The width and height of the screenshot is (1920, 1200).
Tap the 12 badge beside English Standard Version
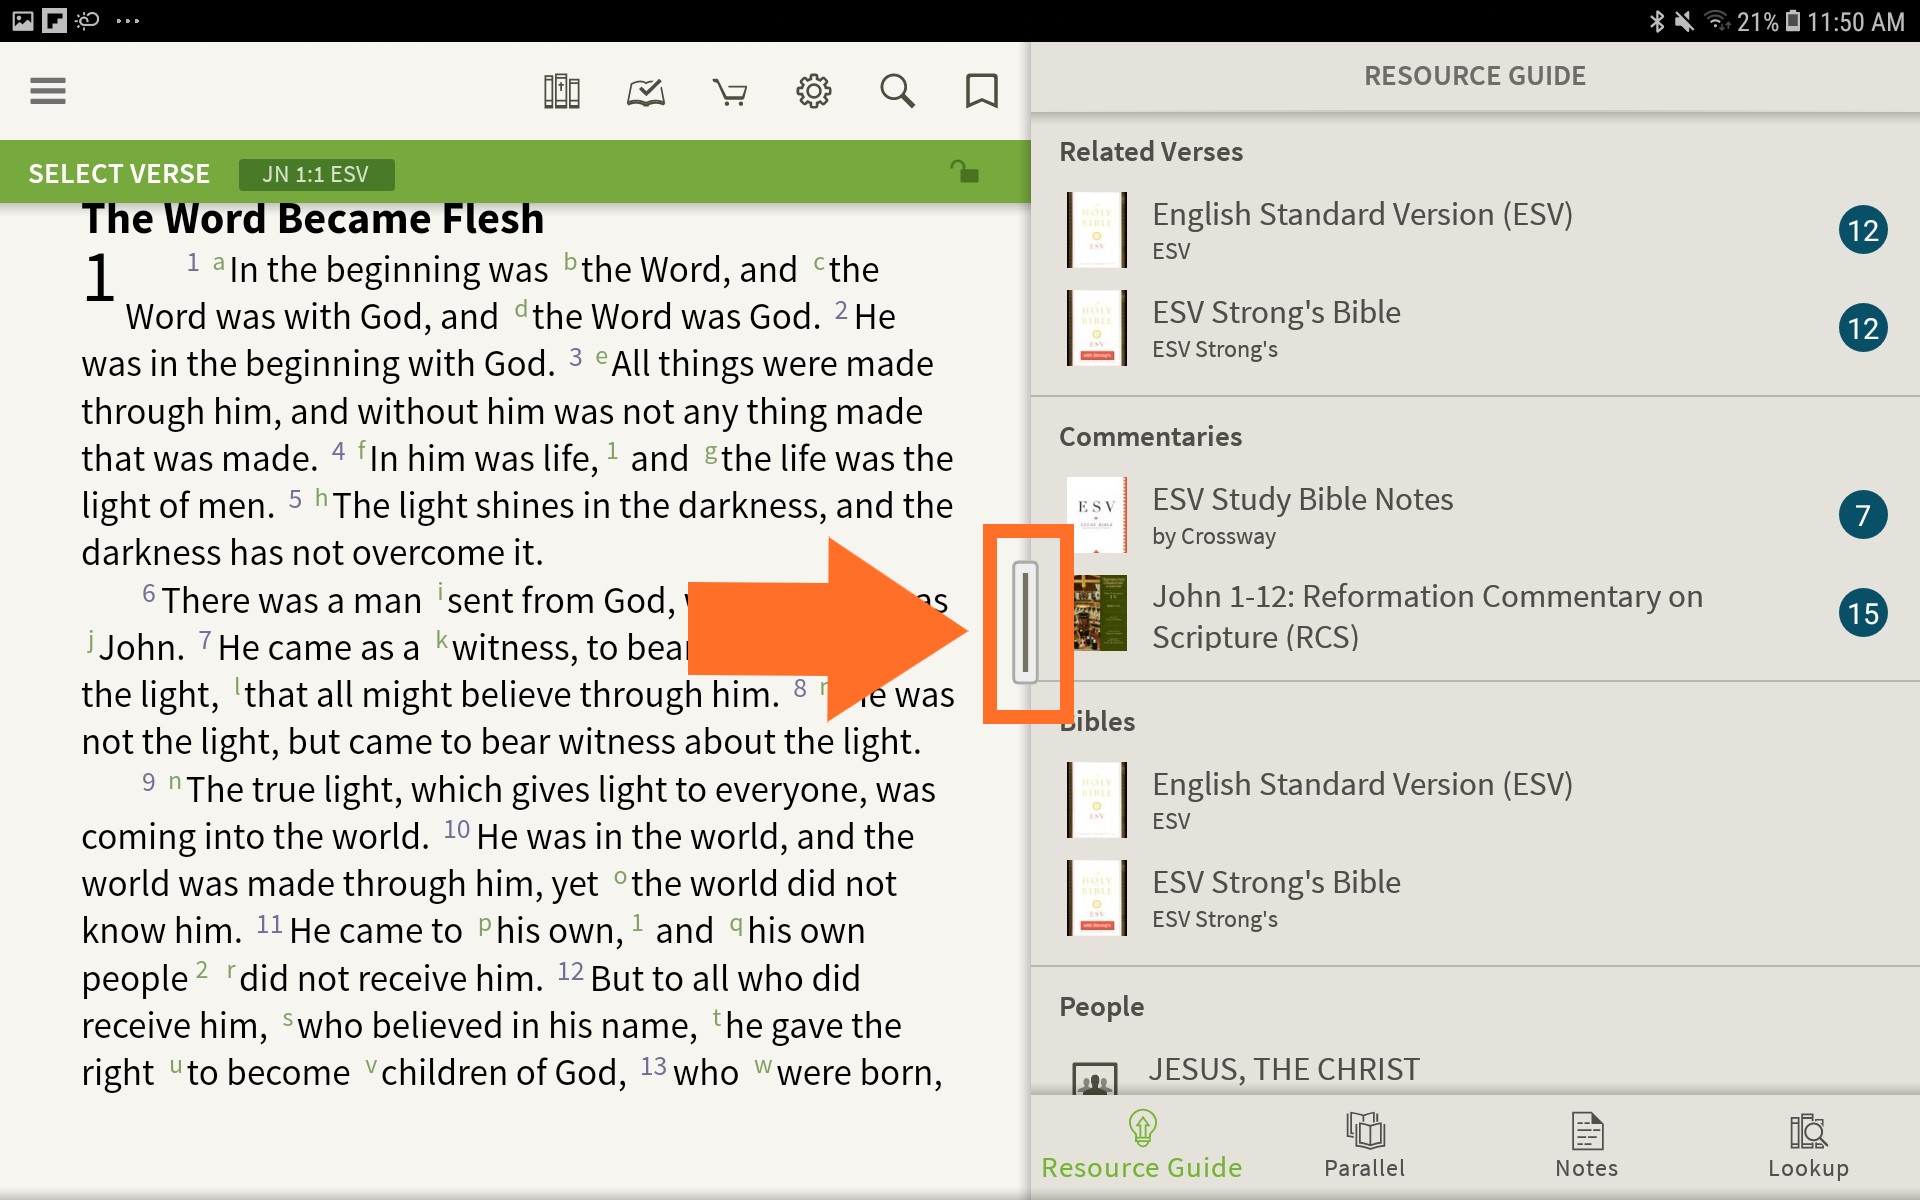click(1863, 230)
